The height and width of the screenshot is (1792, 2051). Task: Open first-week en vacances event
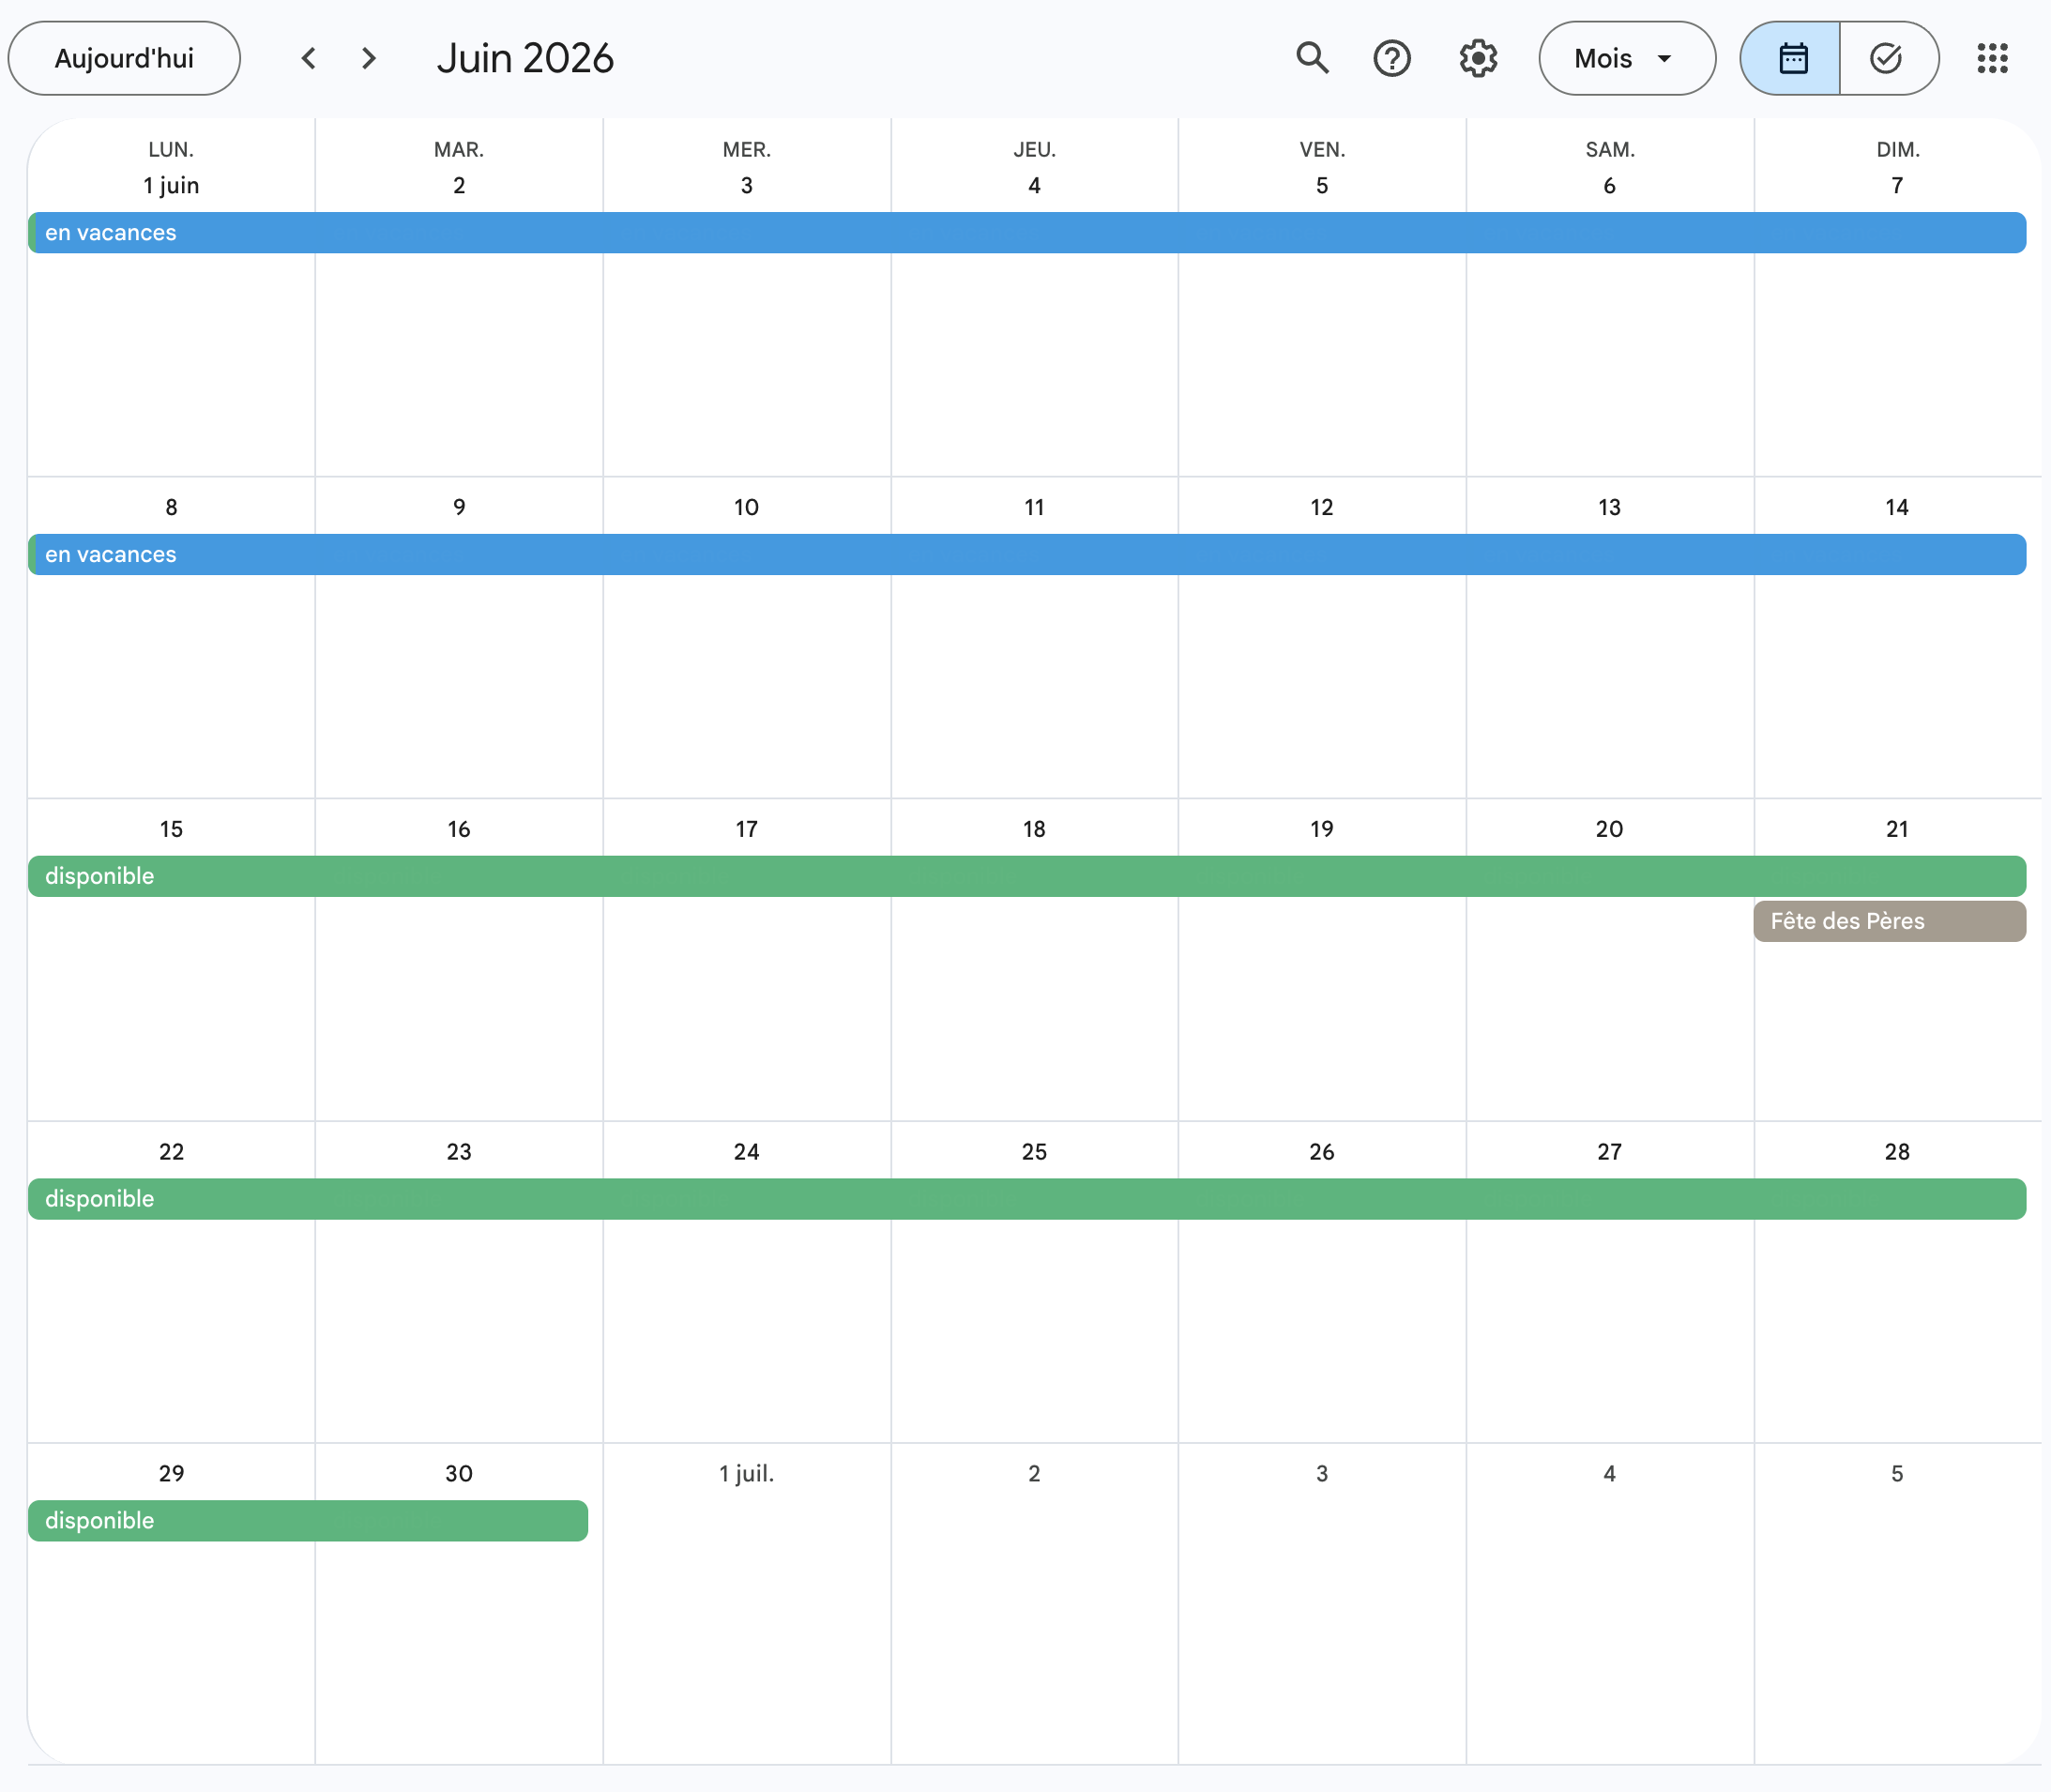pyautogui.click(x=1026, y=233)
